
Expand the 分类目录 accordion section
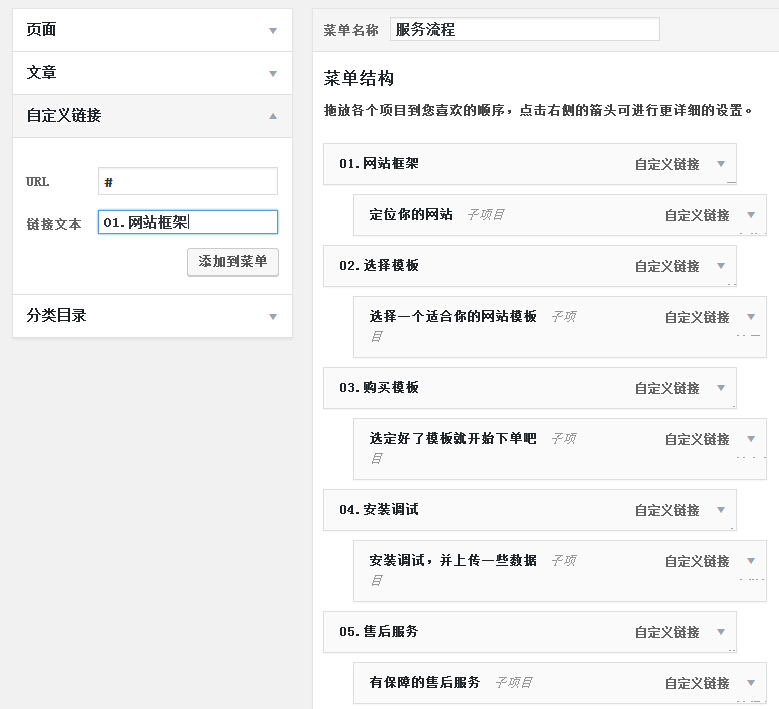point(272,317)
